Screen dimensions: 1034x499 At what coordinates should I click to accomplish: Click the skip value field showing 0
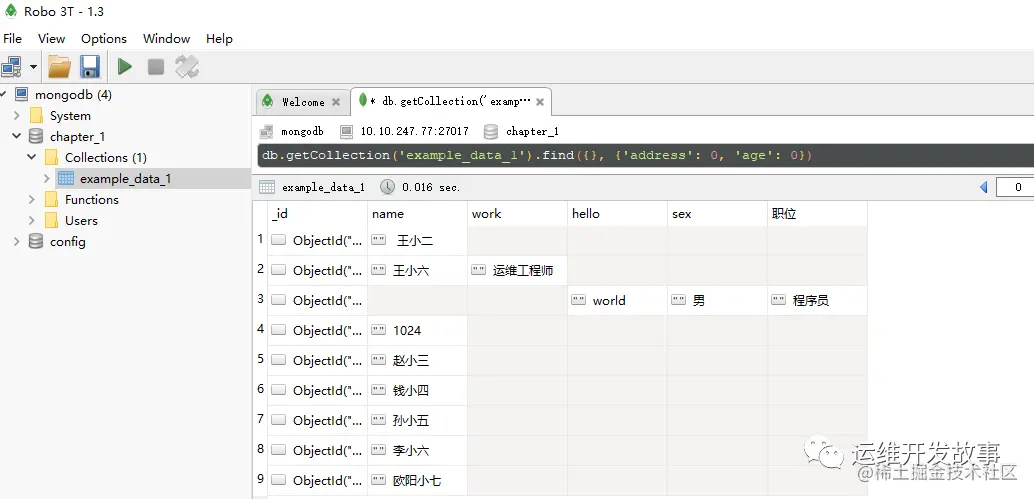[1015, 187]
